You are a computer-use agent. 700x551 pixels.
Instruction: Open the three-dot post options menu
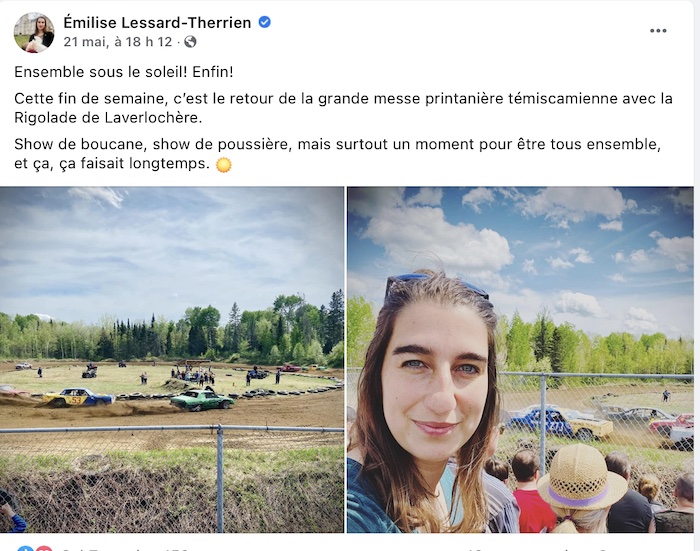click(658, 30)
